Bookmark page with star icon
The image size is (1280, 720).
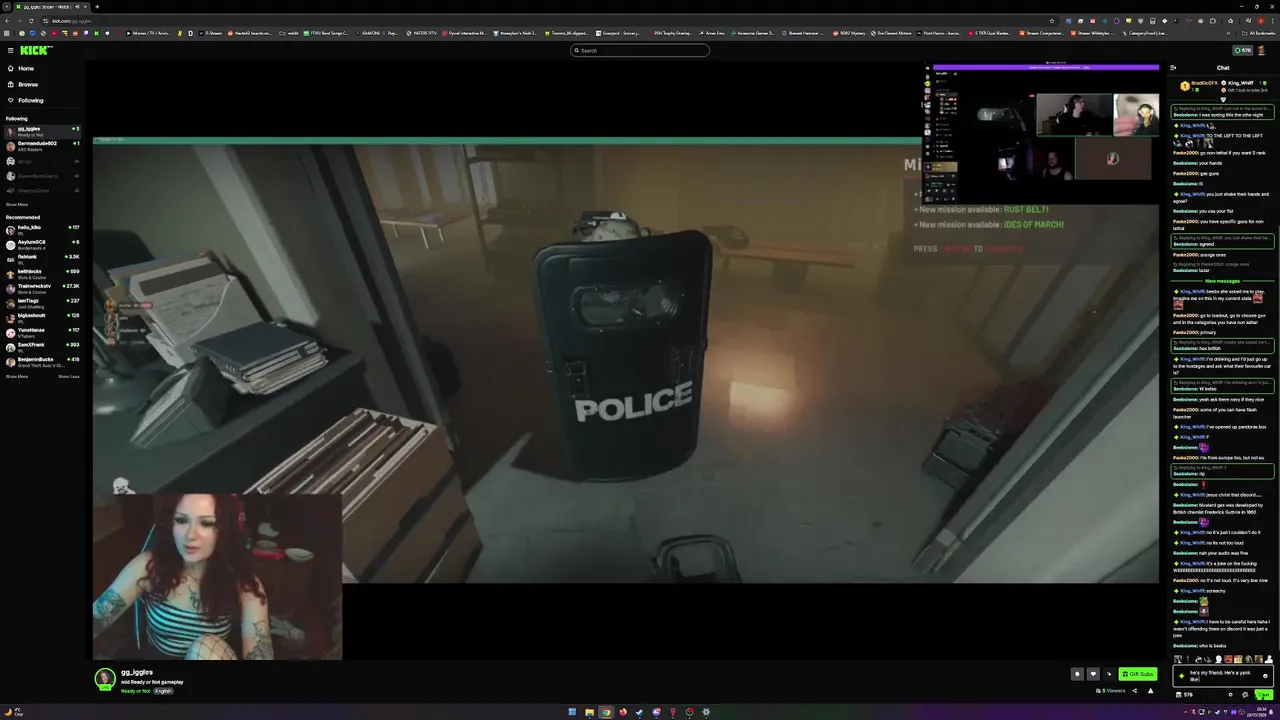click(1052, 20)
